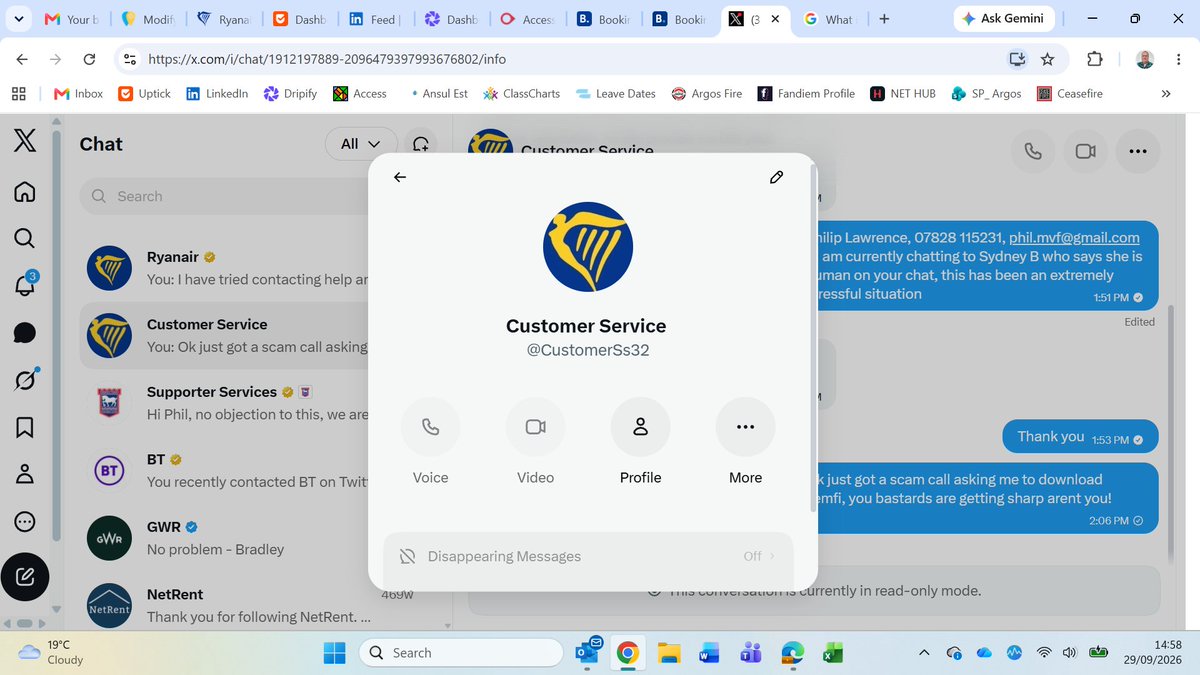Switch to the Access browser tab

[526, 19]
